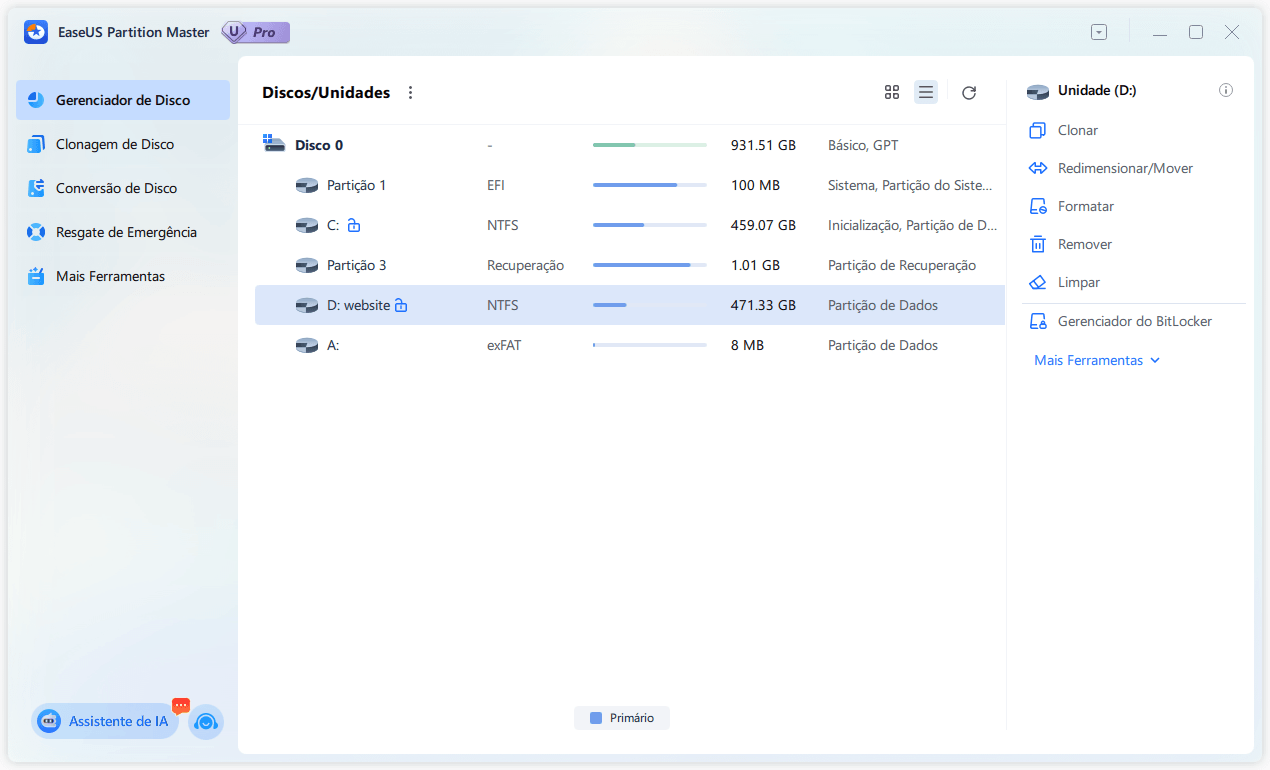Click the Recuperação file system label

coord(526,265)
